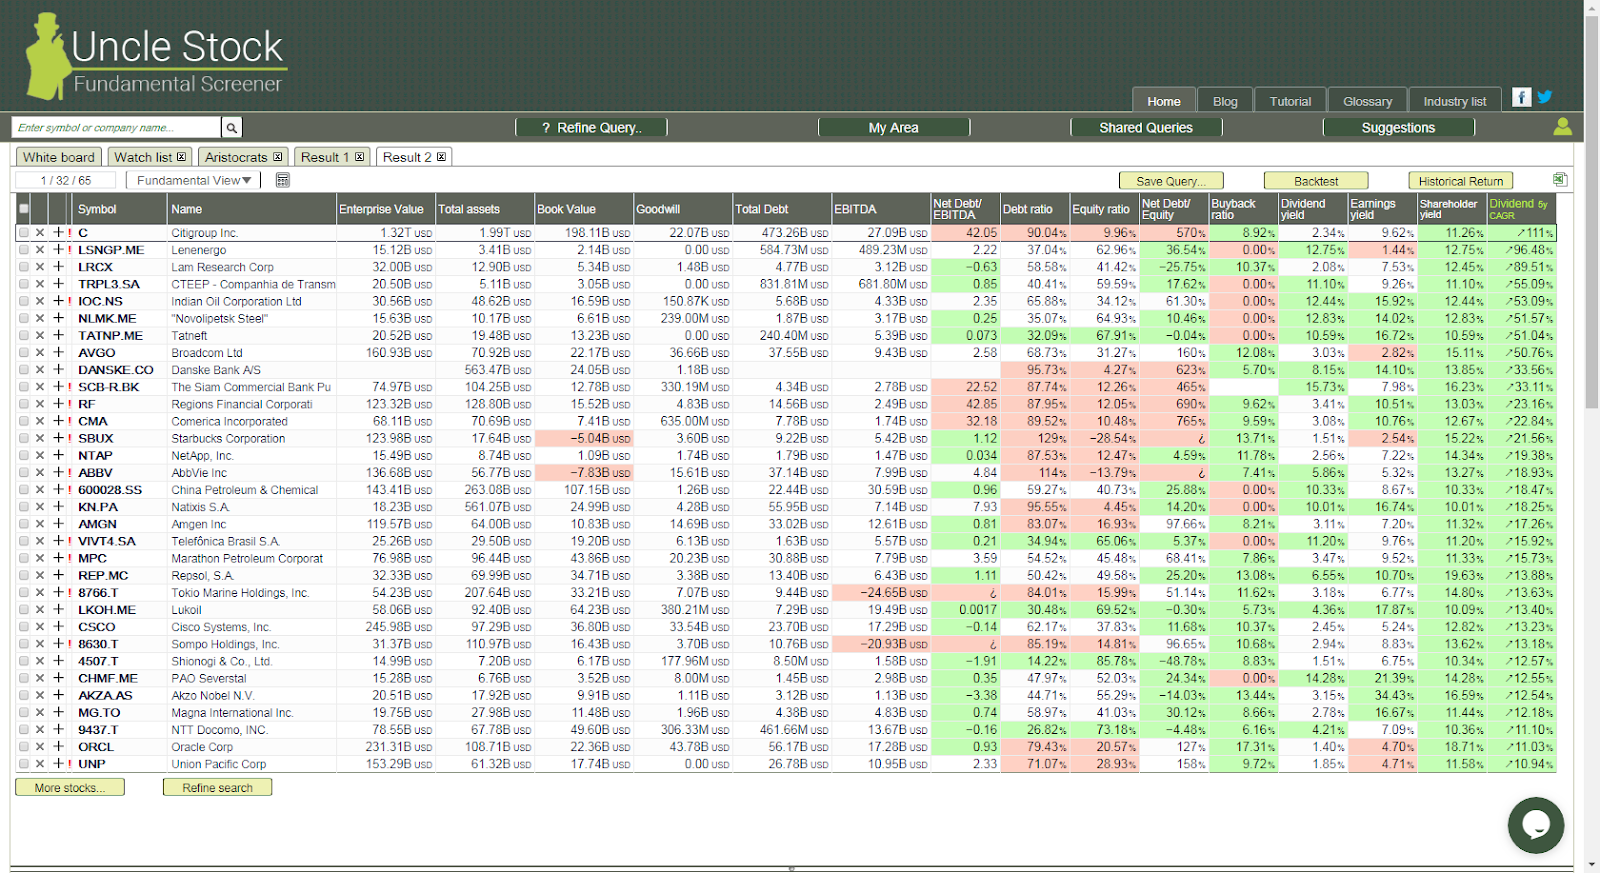Sort by the Enterprise Value column header
1600x873 pixels.
(386, 209)
